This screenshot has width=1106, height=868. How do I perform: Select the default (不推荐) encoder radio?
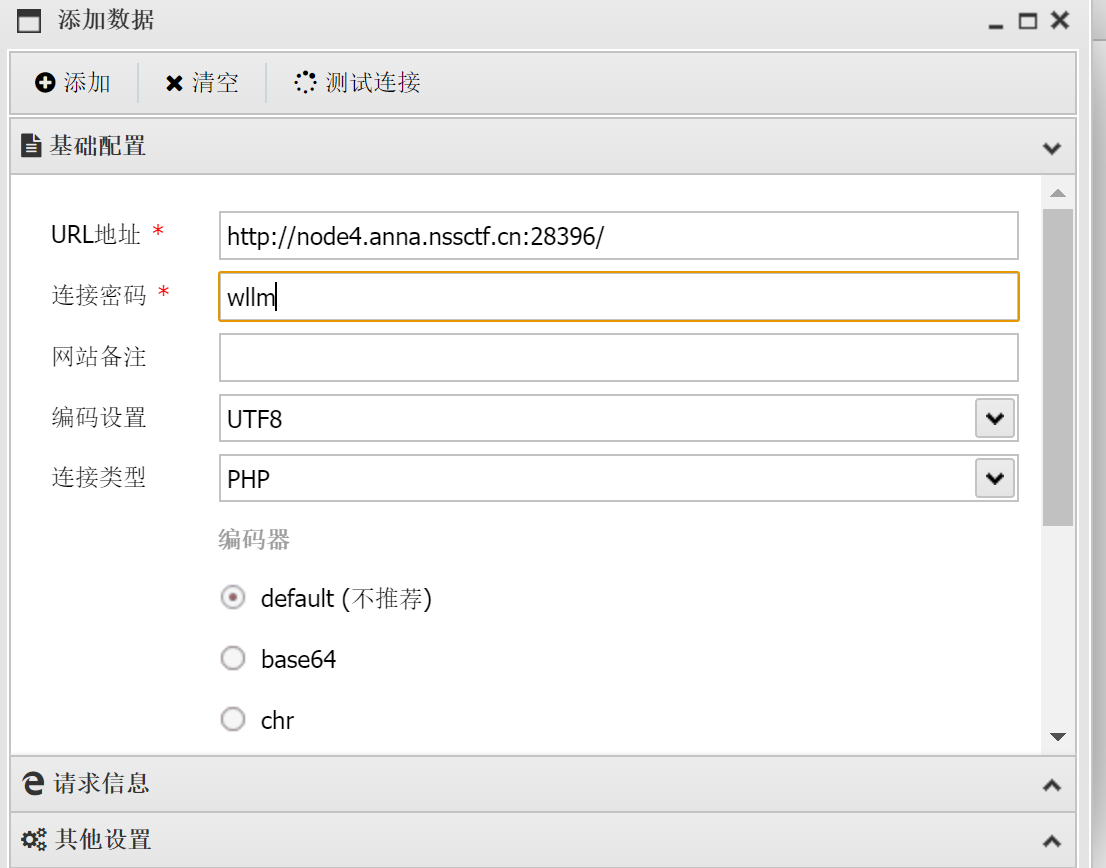(x=233, y=598)
